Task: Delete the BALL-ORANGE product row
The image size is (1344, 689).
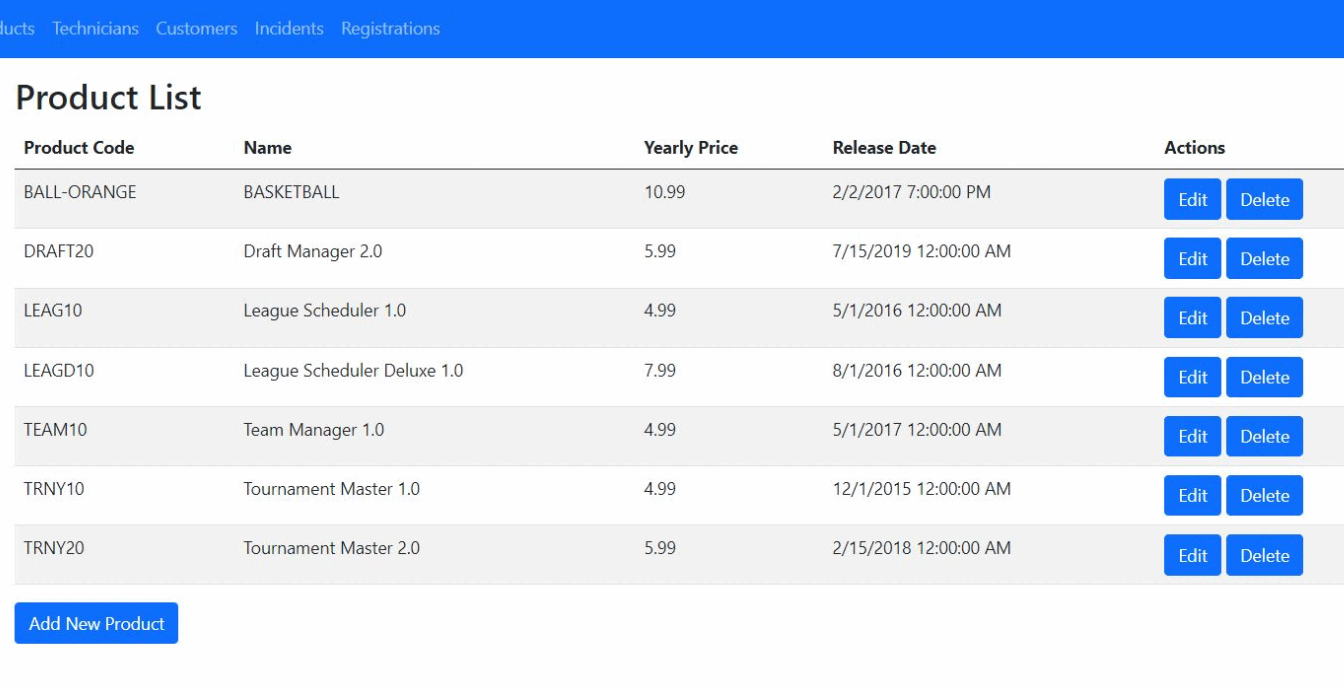Action: pos(1264,199)
